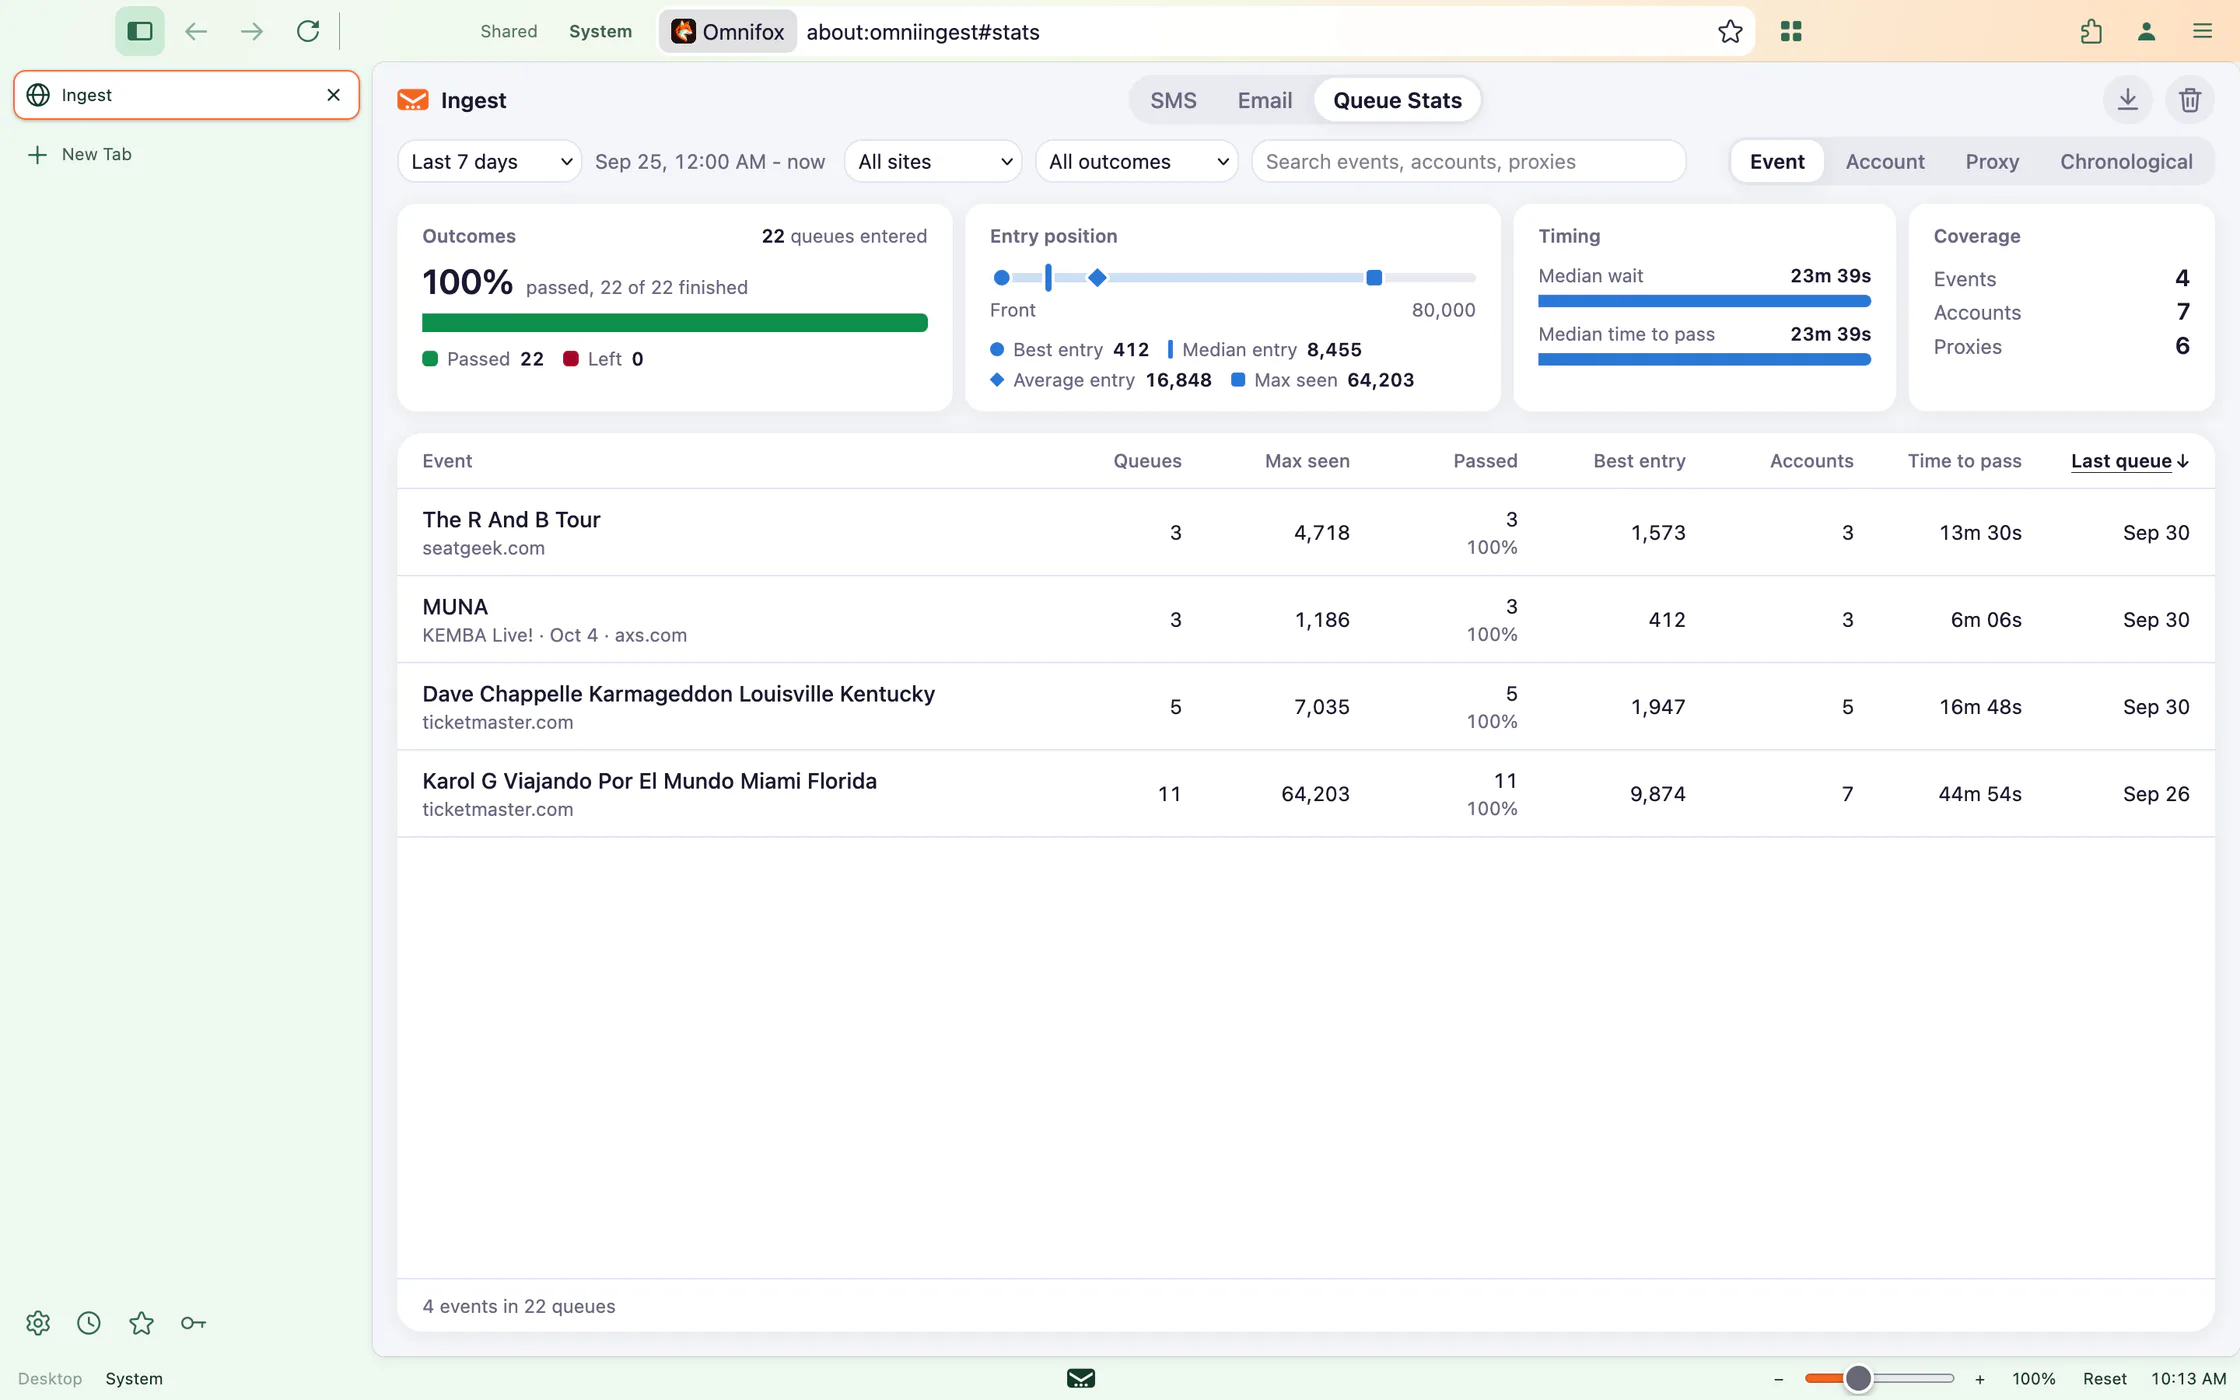Viewport: 2240px width, 1400px height.
Task: Open the profile account icon
Action: click(2146, 31)
